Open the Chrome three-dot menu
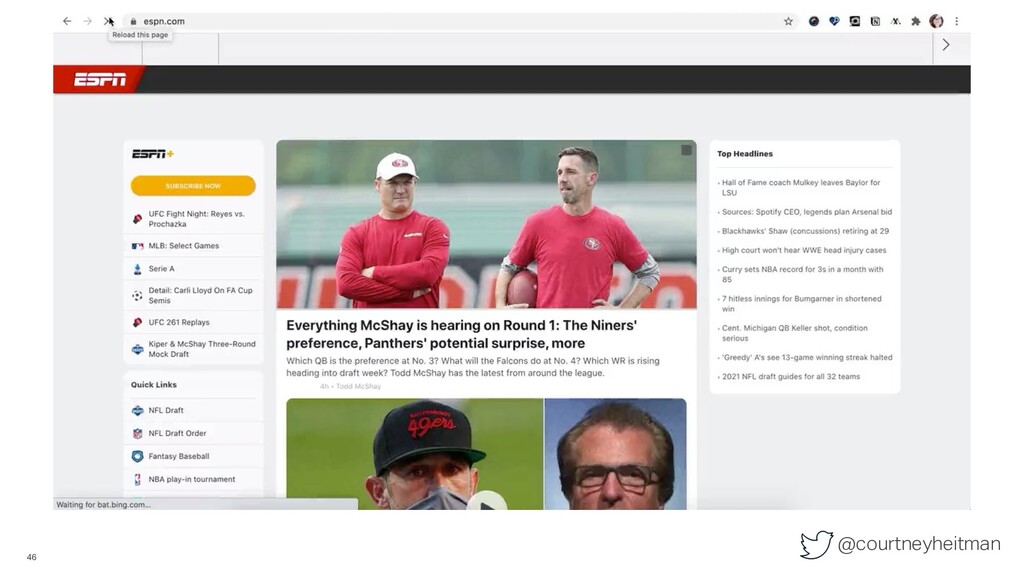 click(x=957, y=22)
